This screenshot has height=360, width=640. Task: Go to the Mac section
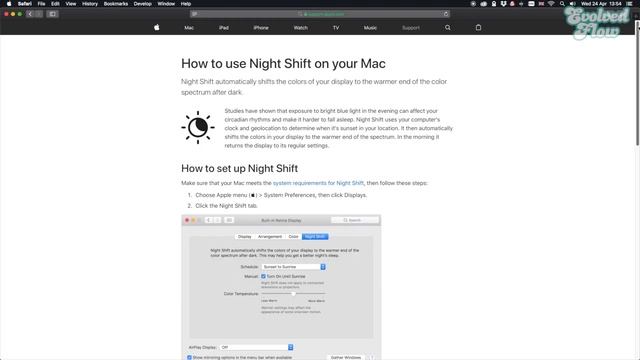point(189,28)
